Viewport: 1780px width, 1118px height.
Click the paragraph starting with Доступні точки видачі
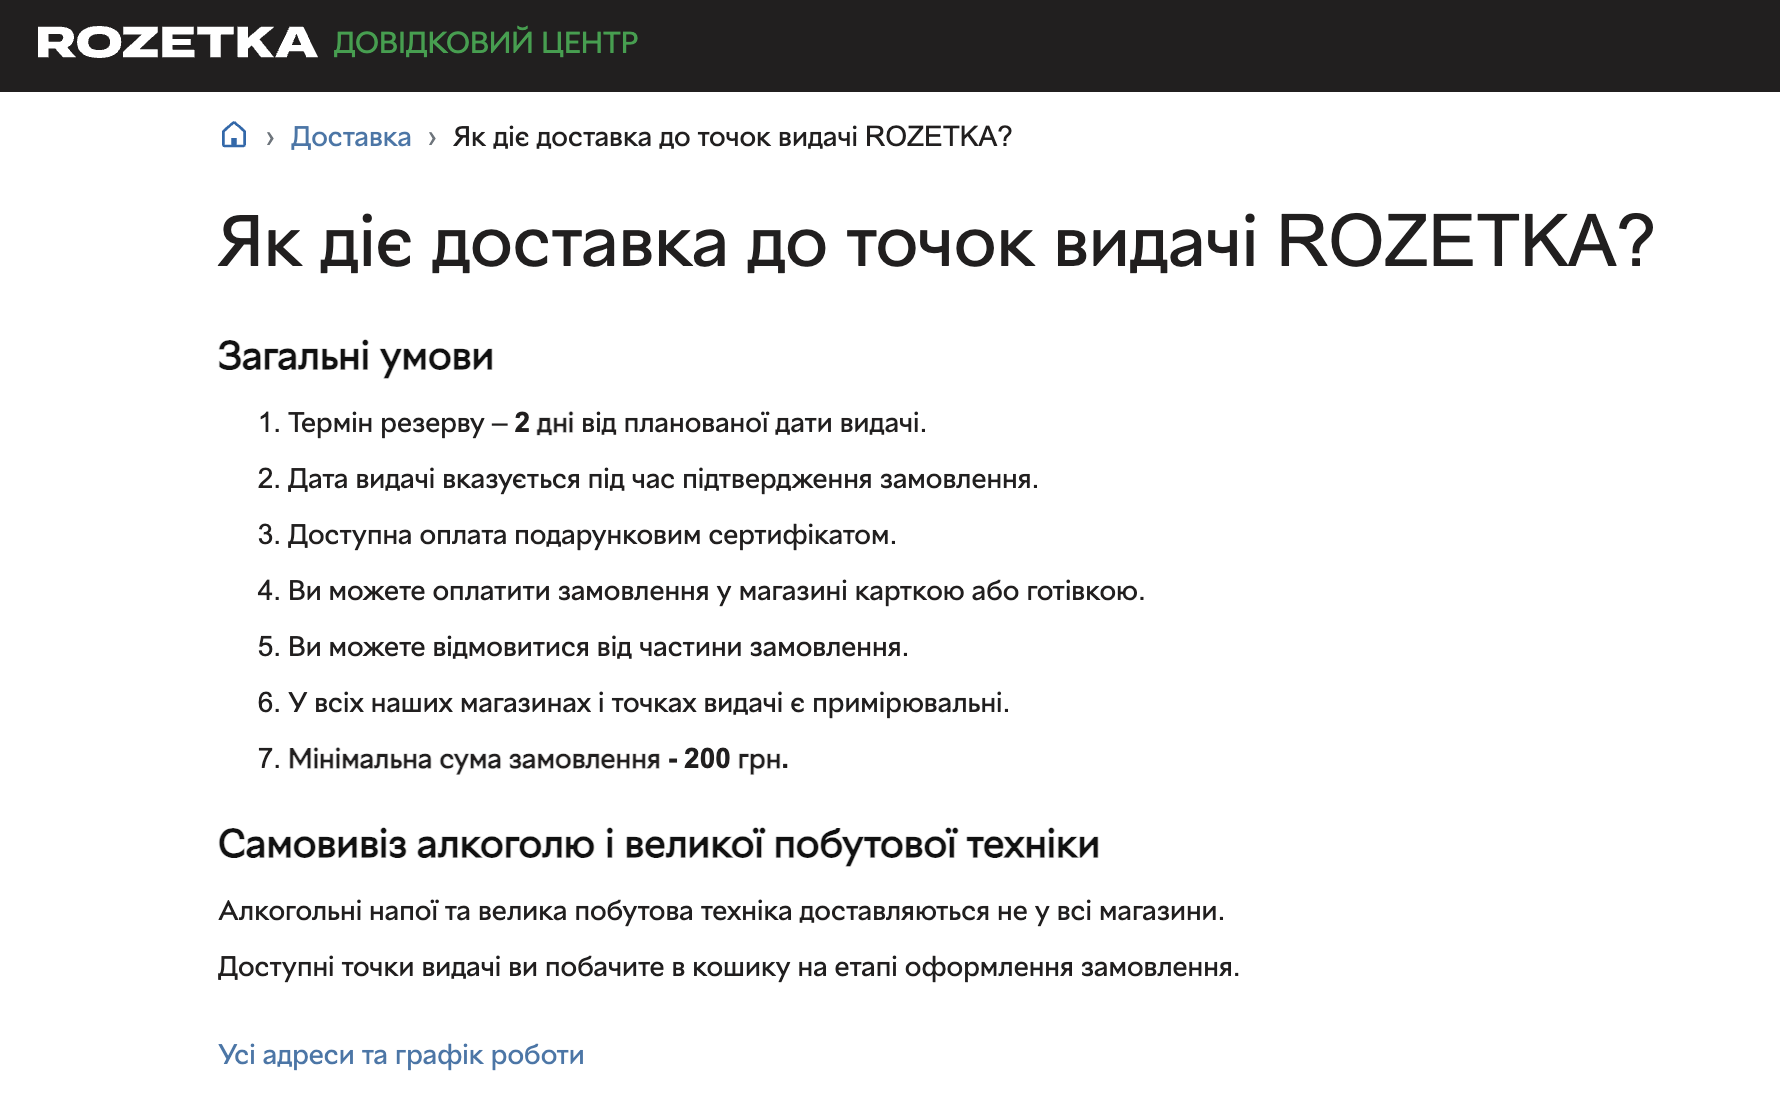(728, 967)
